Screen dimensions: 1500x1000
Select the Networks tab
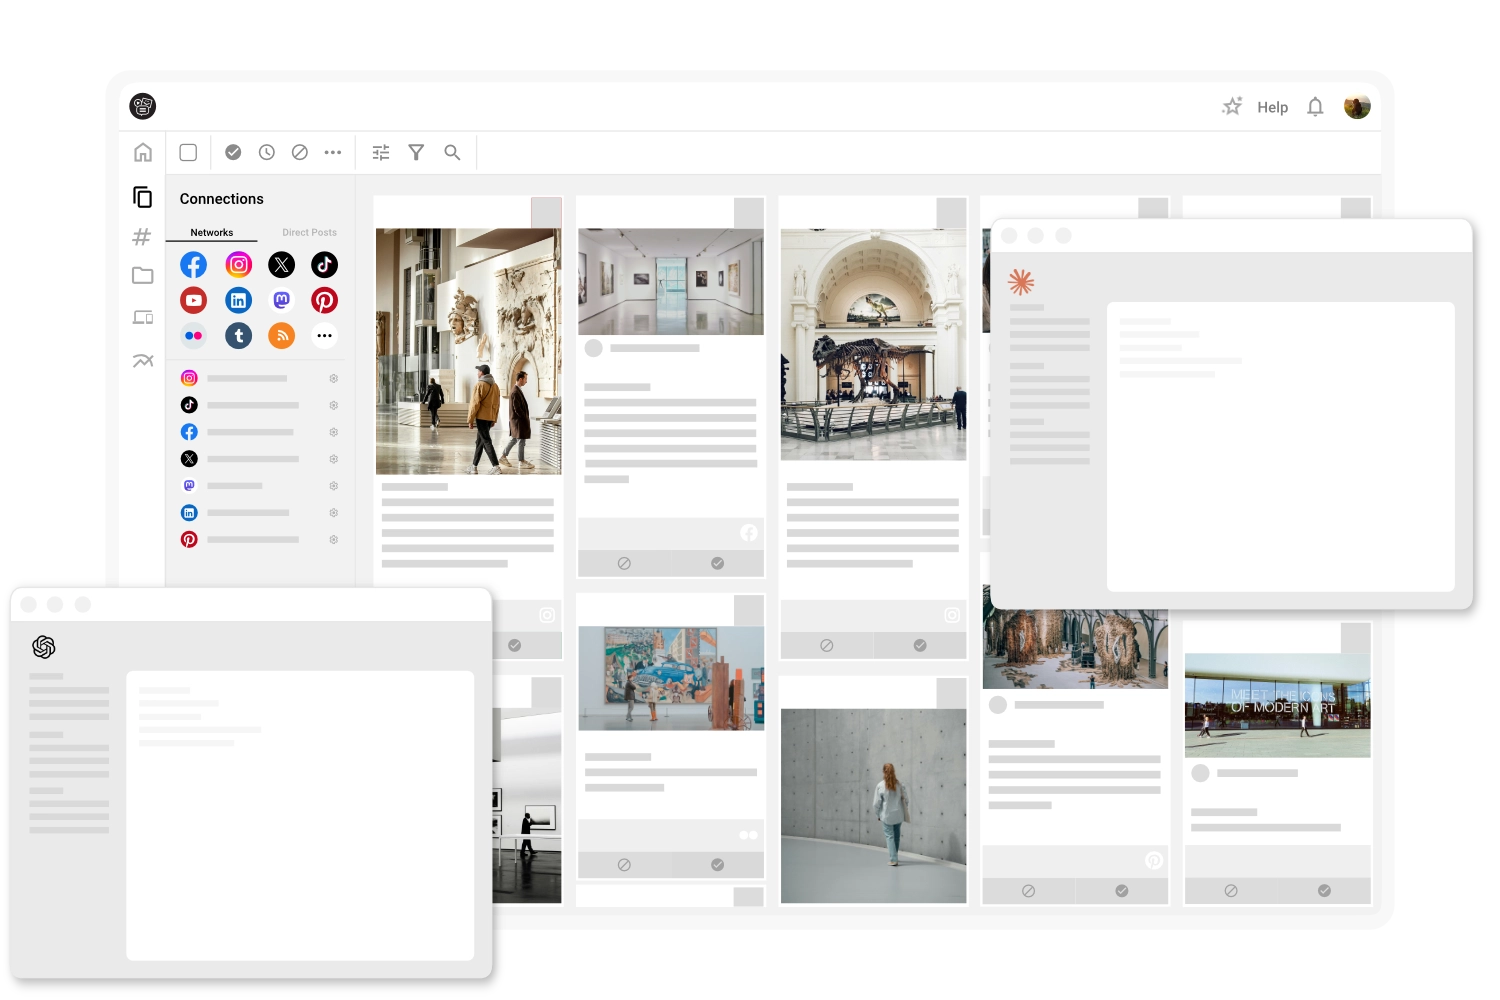[x=211, y=232]
